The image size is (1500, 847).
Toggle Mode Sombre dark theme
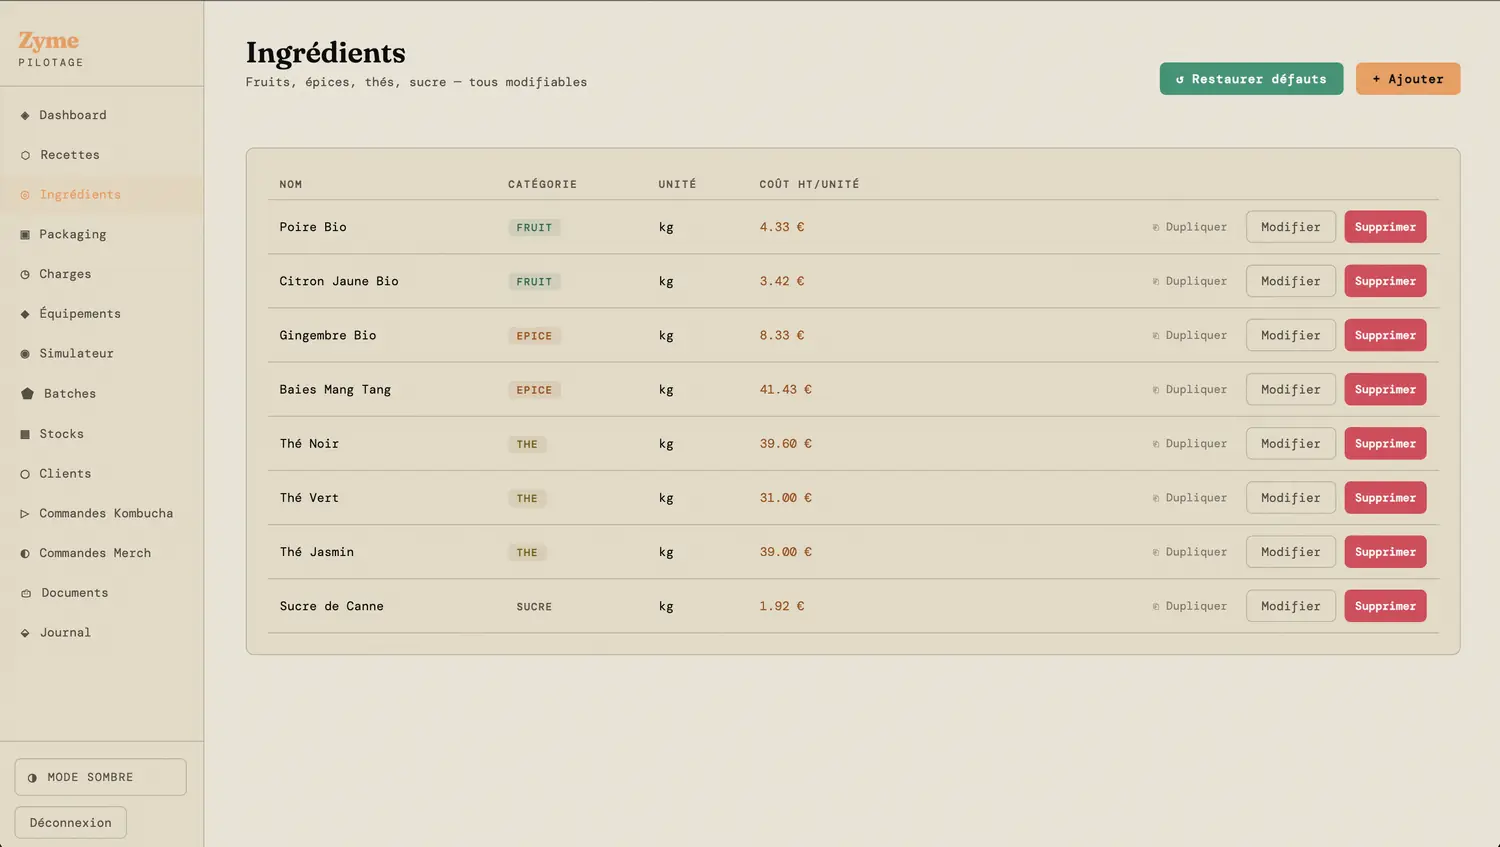(x=100, y=777)
